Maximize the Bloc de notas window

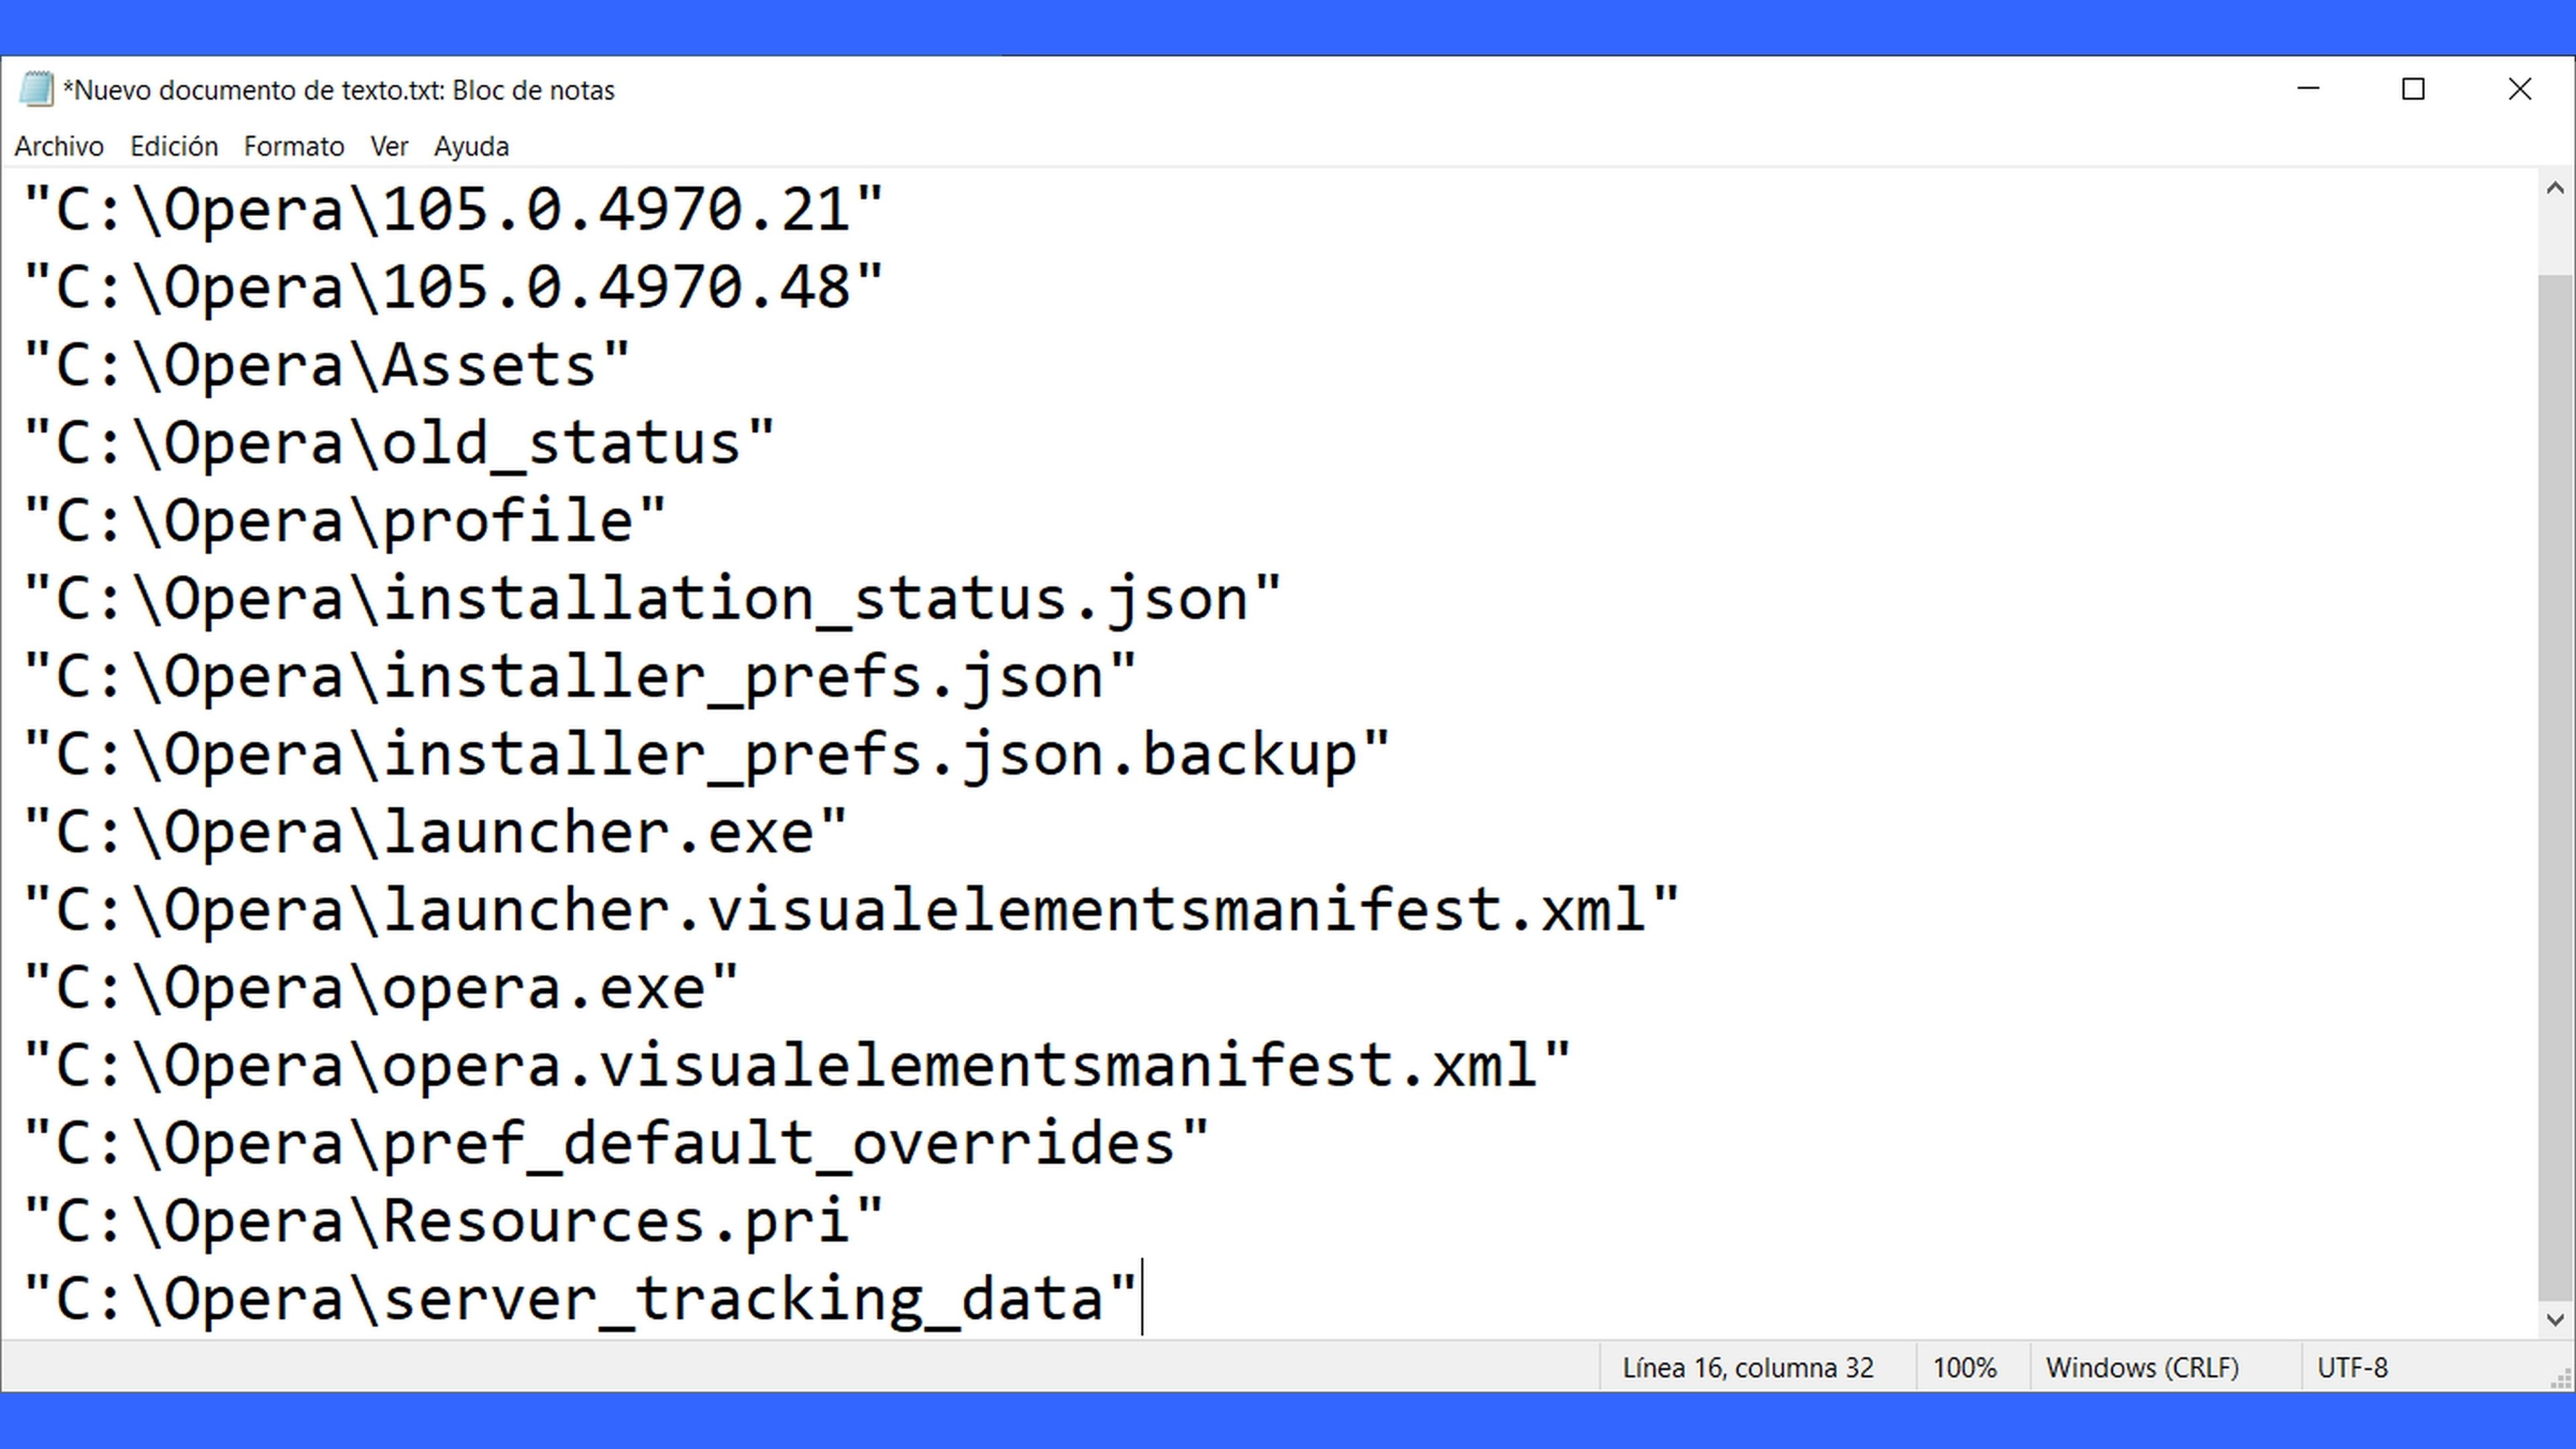[x=2413, y=89]
